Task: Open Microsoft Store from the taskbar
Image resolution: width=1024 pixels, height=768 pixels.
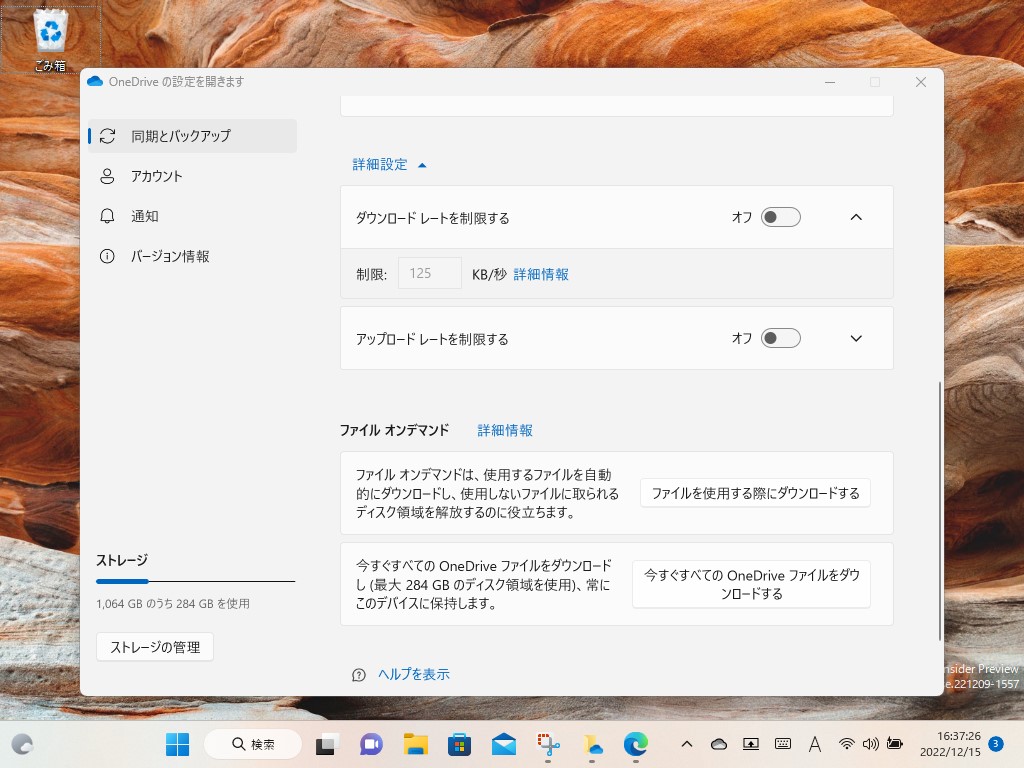Action: tap(458, 744)
